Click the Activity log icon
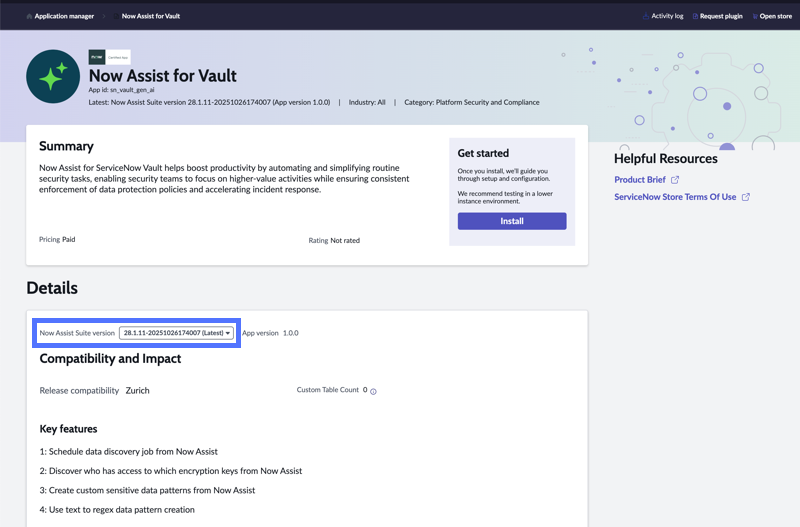 point(646,16)
